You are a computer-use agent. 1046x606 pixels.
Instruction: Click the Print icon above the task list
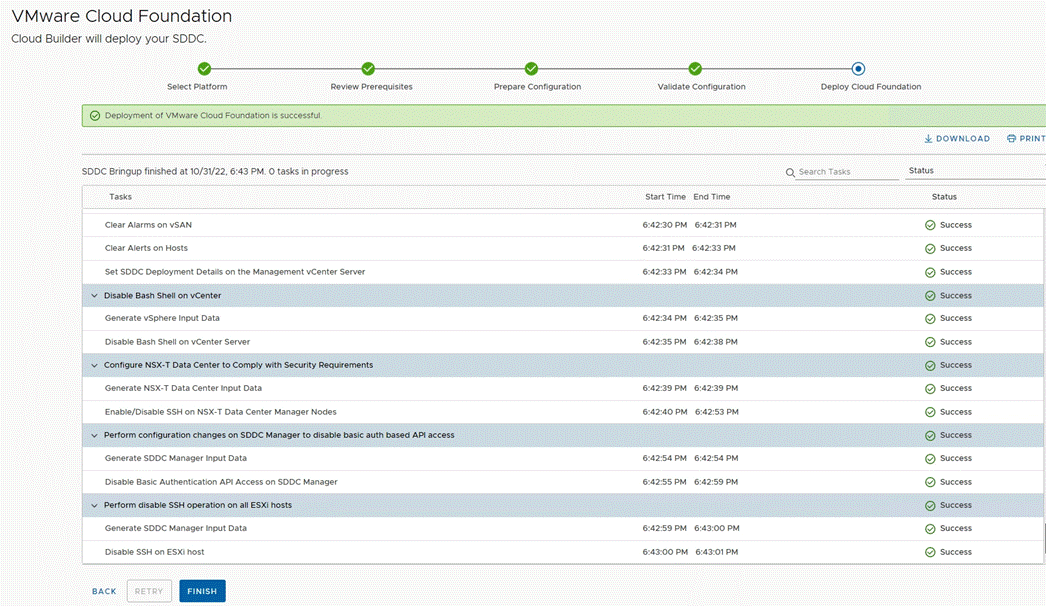point(1009,138)
